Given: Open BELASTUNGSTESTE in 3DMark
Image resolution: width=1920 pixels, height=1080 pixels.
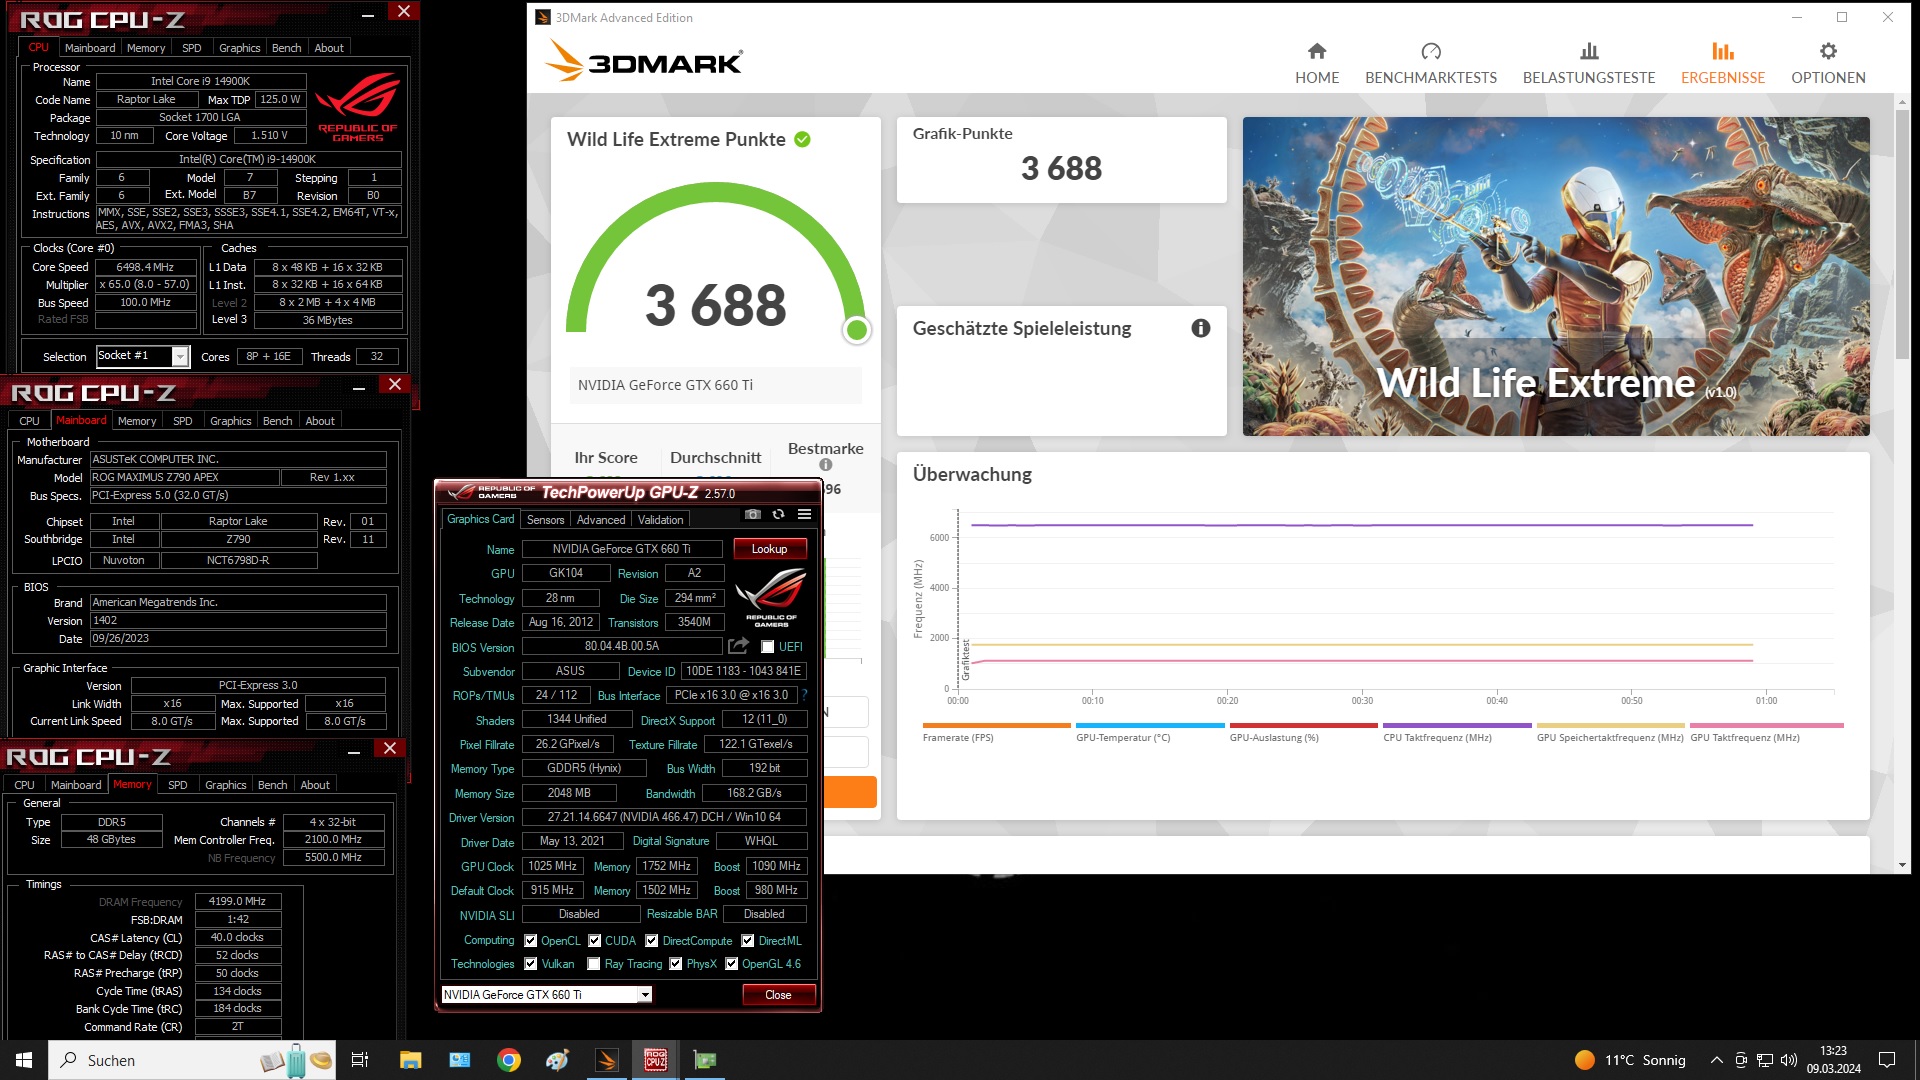Looking at the screenshot, I should (1589, 64).
